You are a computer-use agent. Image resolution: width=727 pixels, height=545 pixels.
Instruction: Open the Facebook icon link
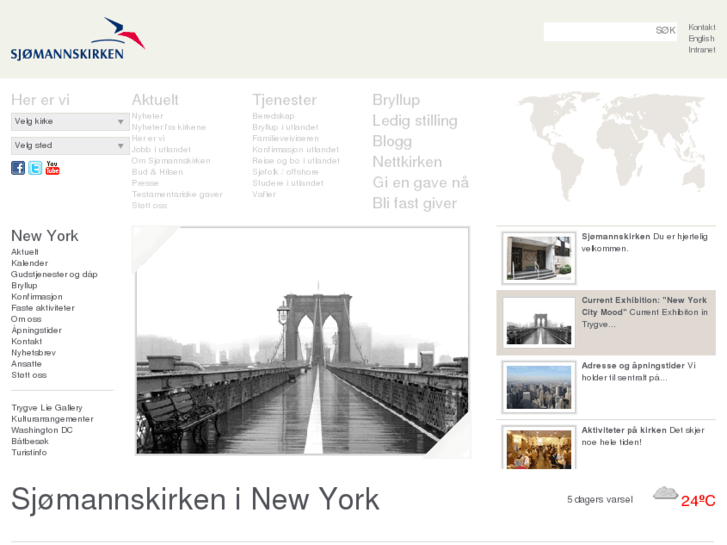pyautogui.click(x=18, y=167)
